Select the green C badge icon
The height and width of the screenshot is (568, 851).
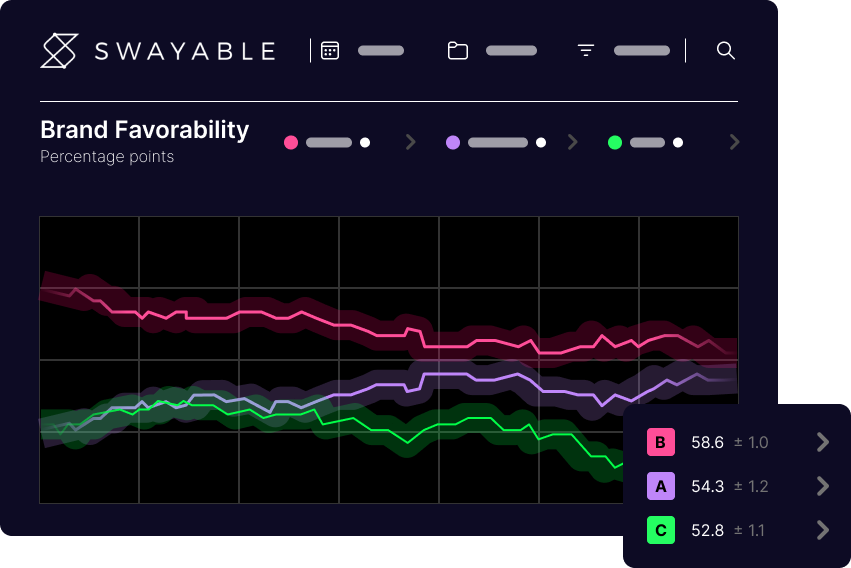coord(661,531)
